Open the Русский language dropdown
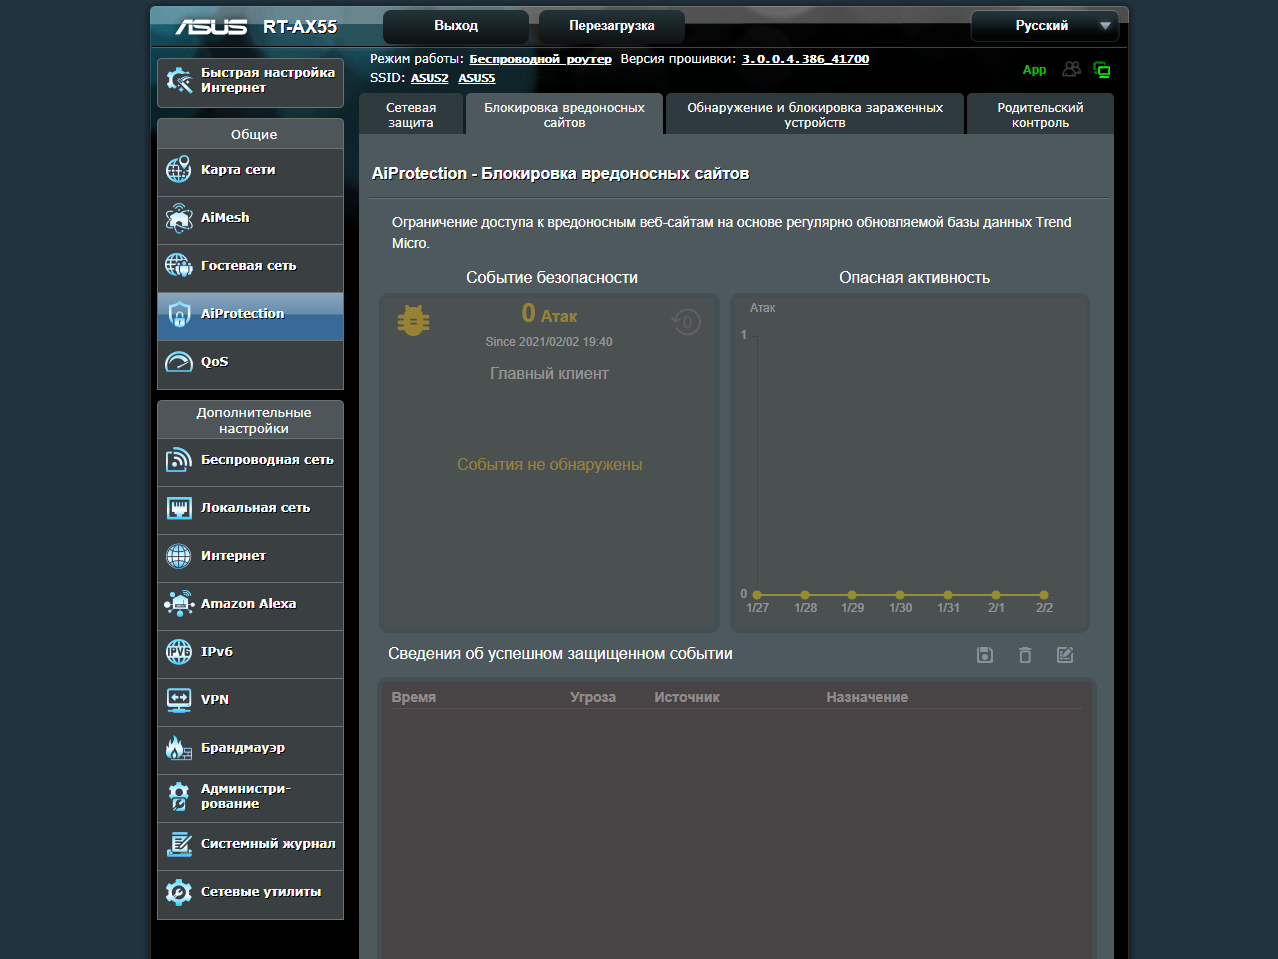The image size is (1278, 959). [x=1045, y=26]
